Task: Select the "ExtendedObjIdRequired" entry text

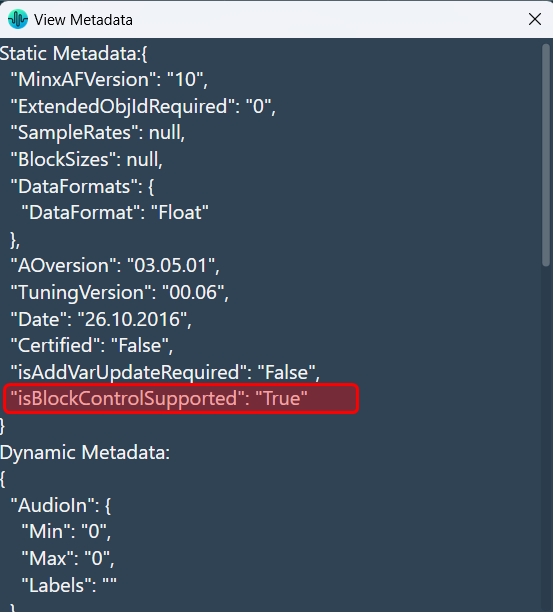Action: pyautogui.click(x=143, y=106)
